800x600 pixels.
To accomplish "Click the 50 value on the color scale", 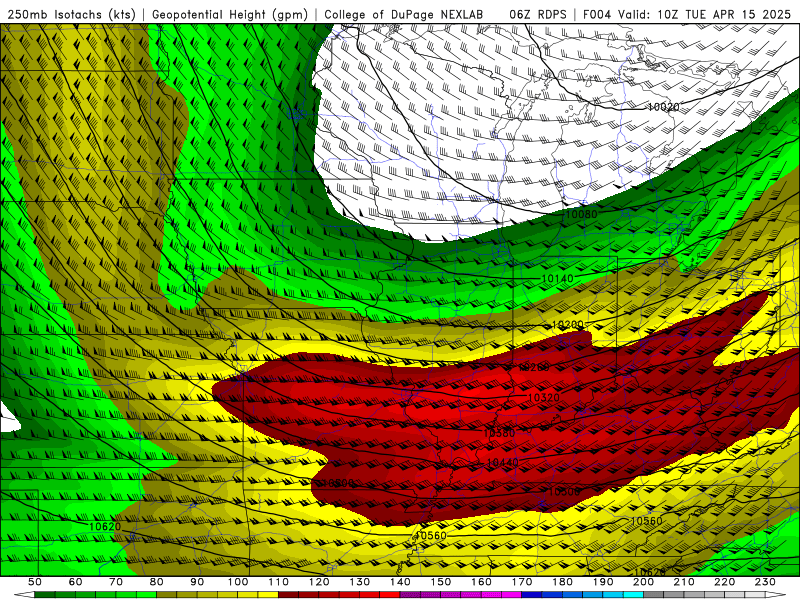I will pyautogui.click(x=35, y=582).
